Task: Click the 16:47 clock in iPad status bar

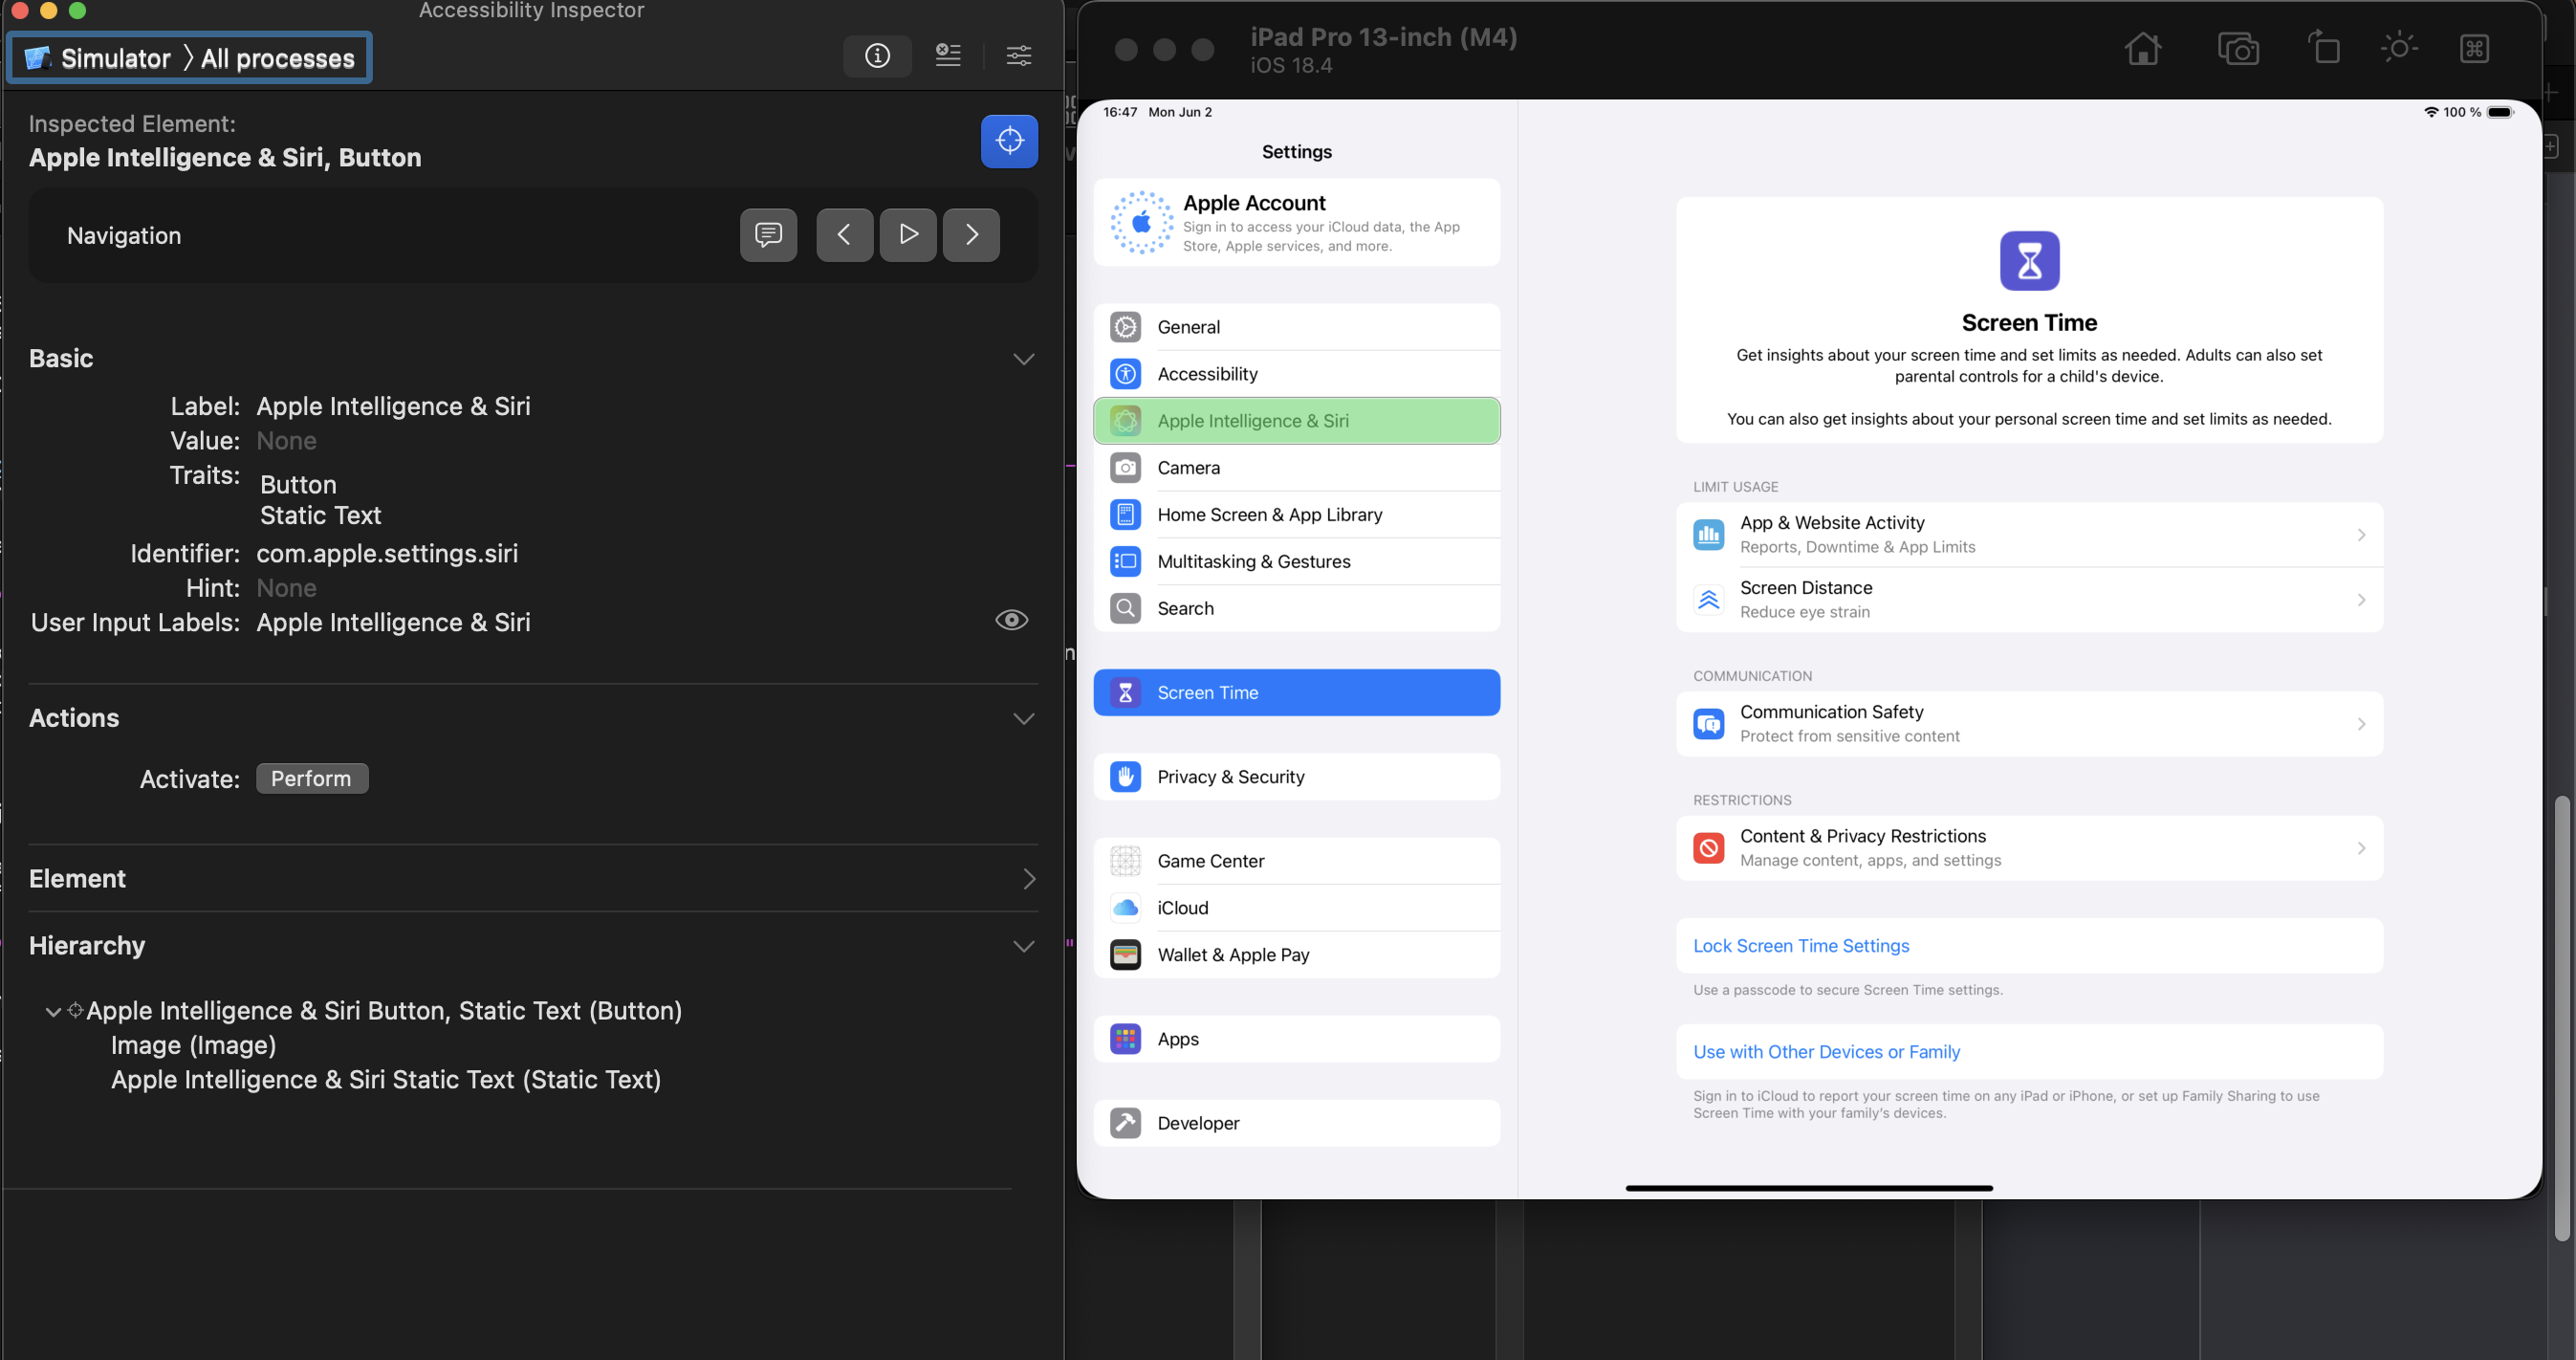Action: tap(1119, 112)
